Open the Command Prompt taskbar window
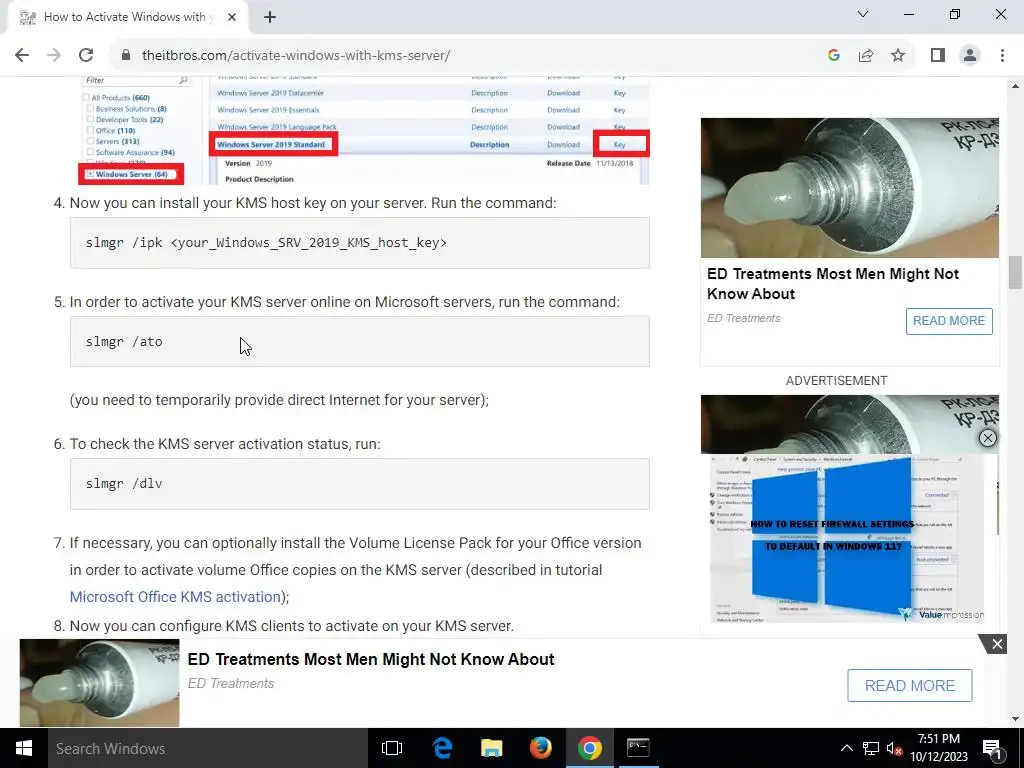1024x768 pixels. click(638, 748)
